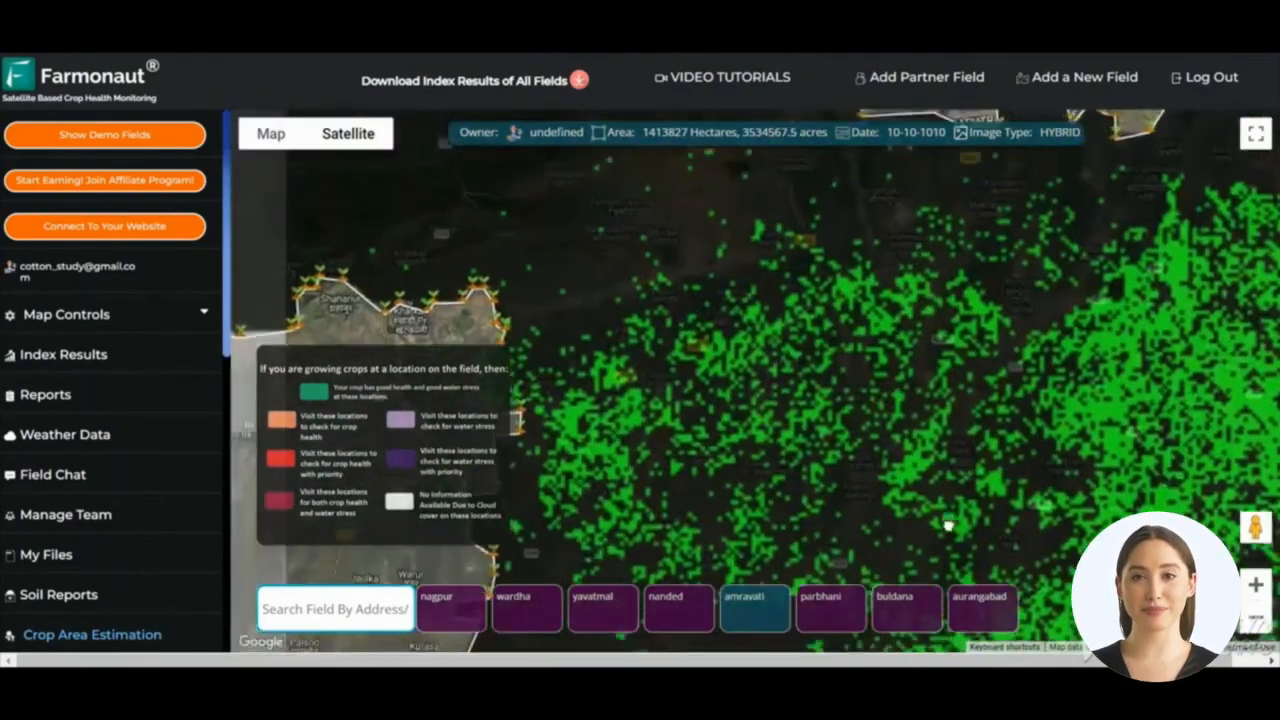Expand the Map Controls dropdown arrow
This screenshot has width=1280, height=720.
[204, 312]
